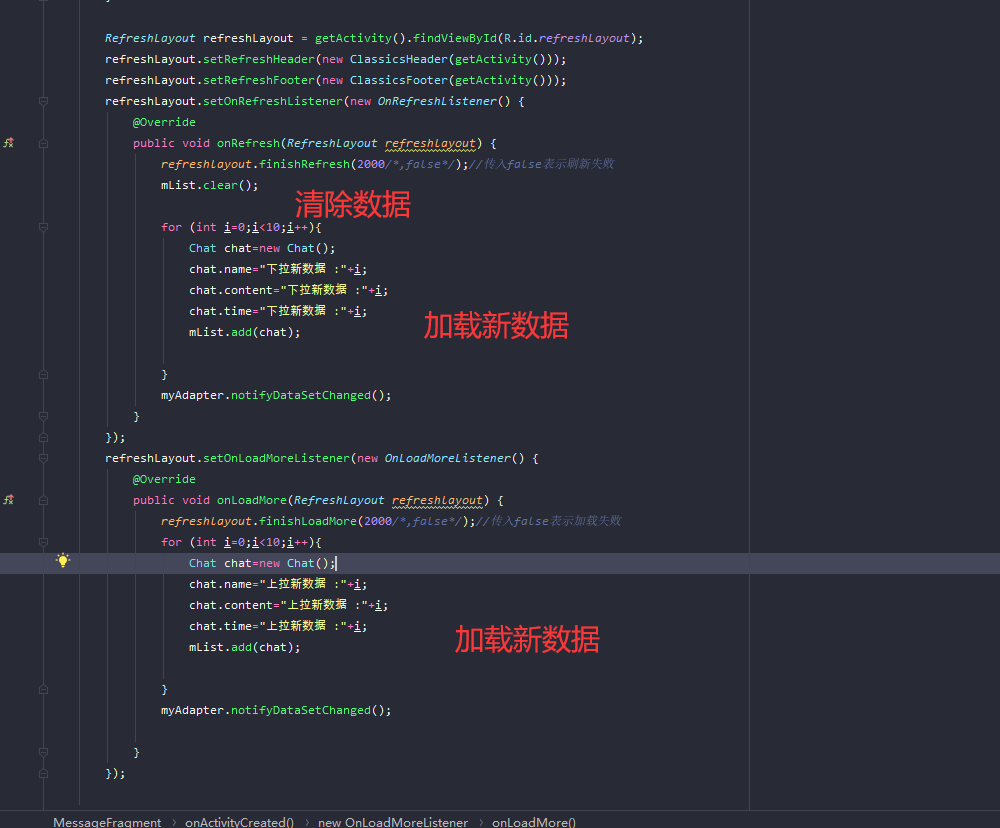Click setOnRefreshListener method name

pos(273,101)
